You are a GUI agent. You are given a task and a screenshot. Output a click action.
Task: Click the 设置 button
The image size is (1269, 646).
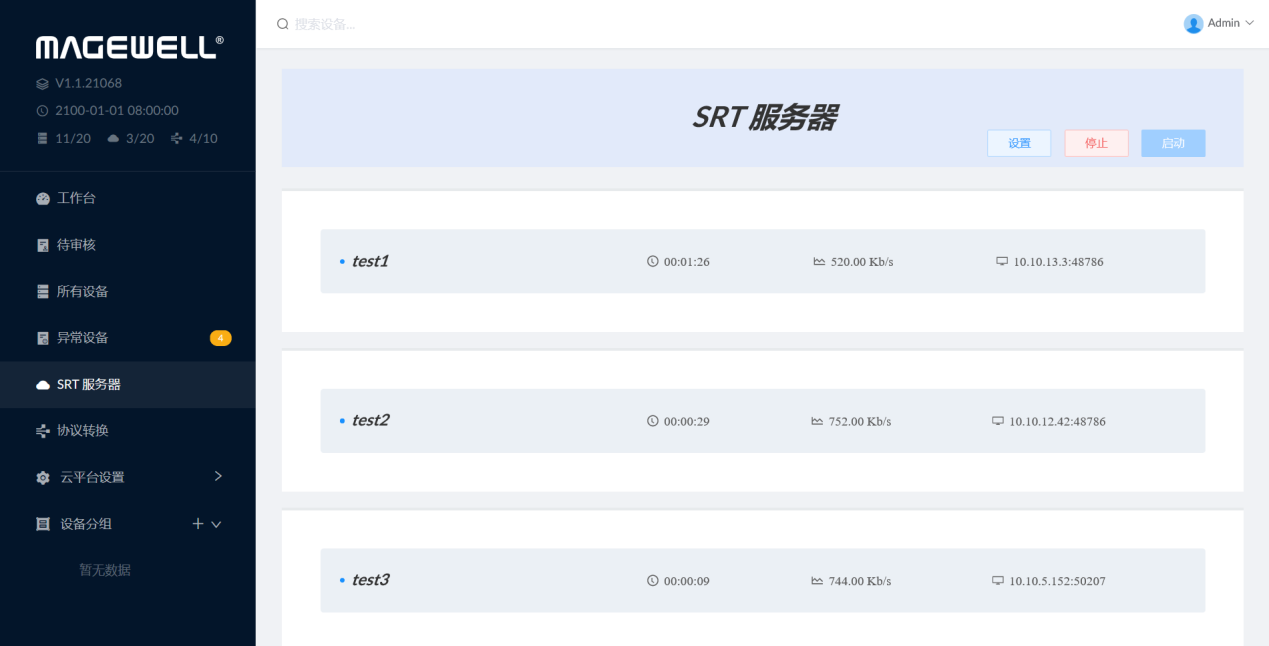point(1019,143)
